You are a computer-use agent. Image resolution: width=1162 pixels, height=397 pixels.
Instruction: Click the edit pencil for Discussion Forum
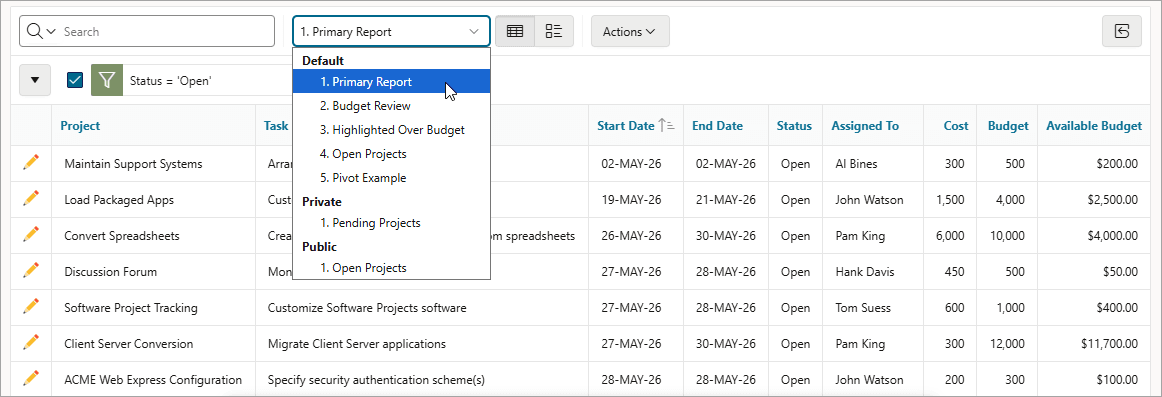30,270
